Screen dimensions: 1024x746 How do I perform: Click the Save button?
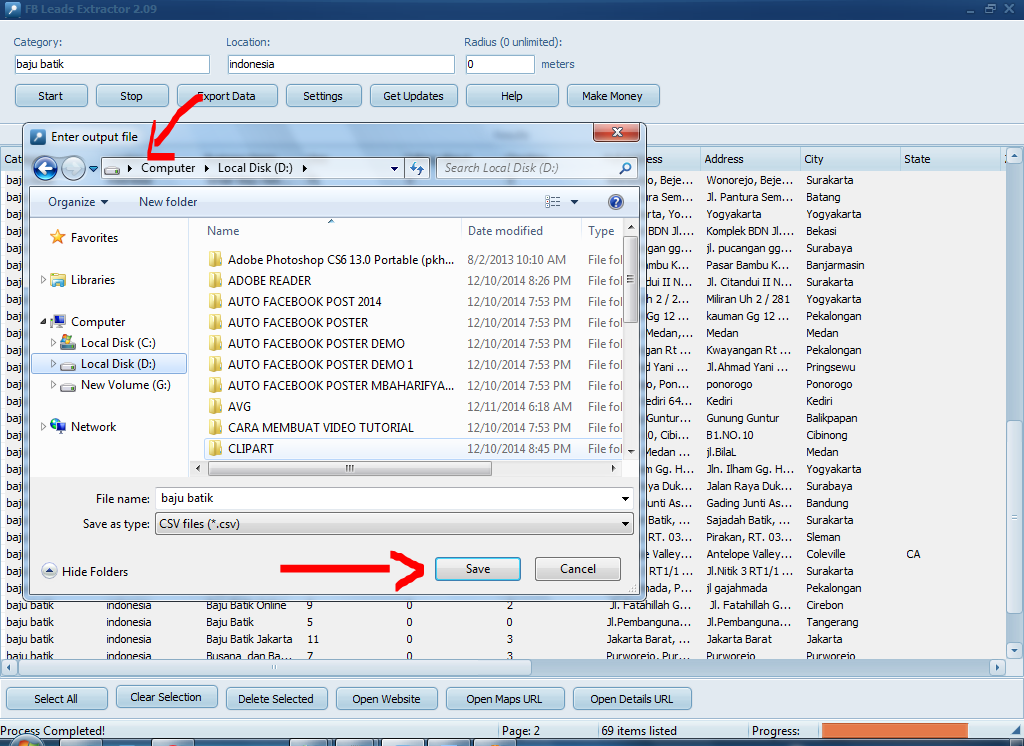(x=477, y=569)
